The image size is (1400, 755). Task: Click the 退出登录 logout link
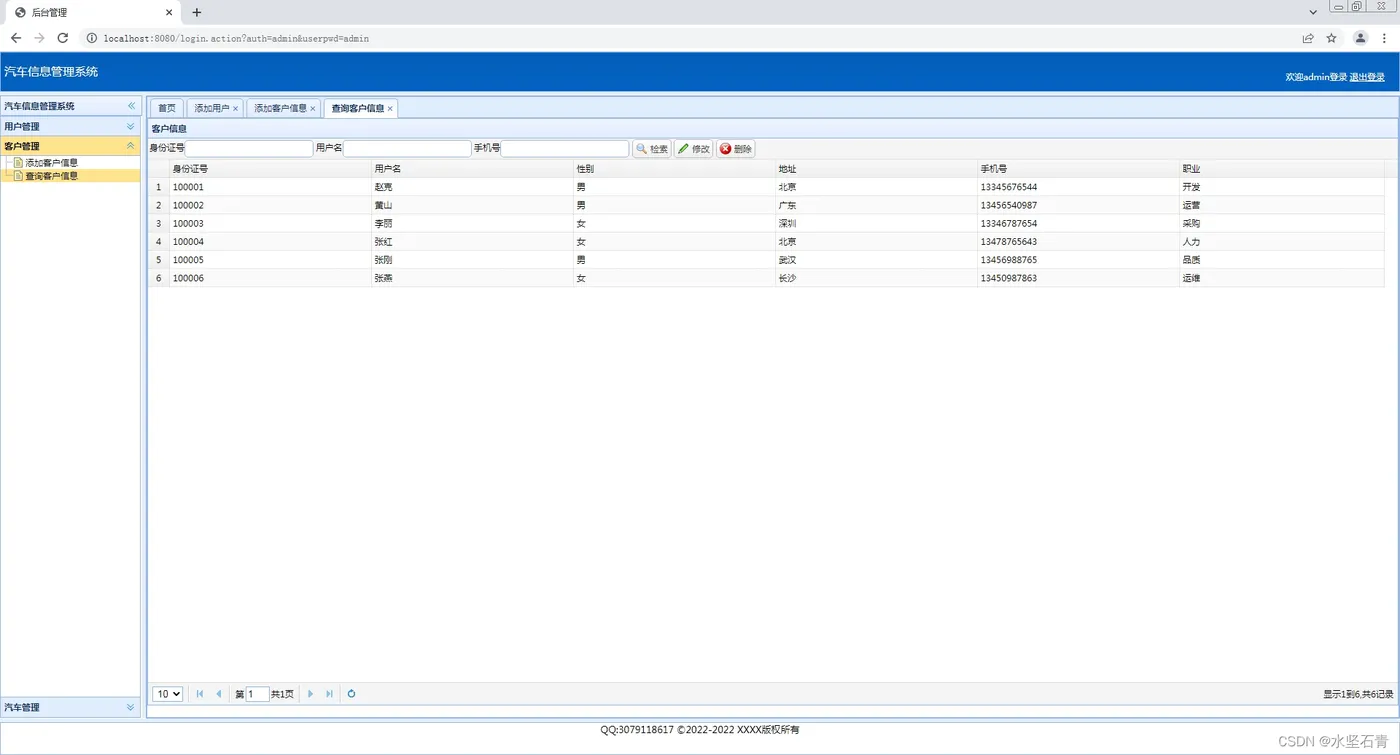pos(1367,77)
